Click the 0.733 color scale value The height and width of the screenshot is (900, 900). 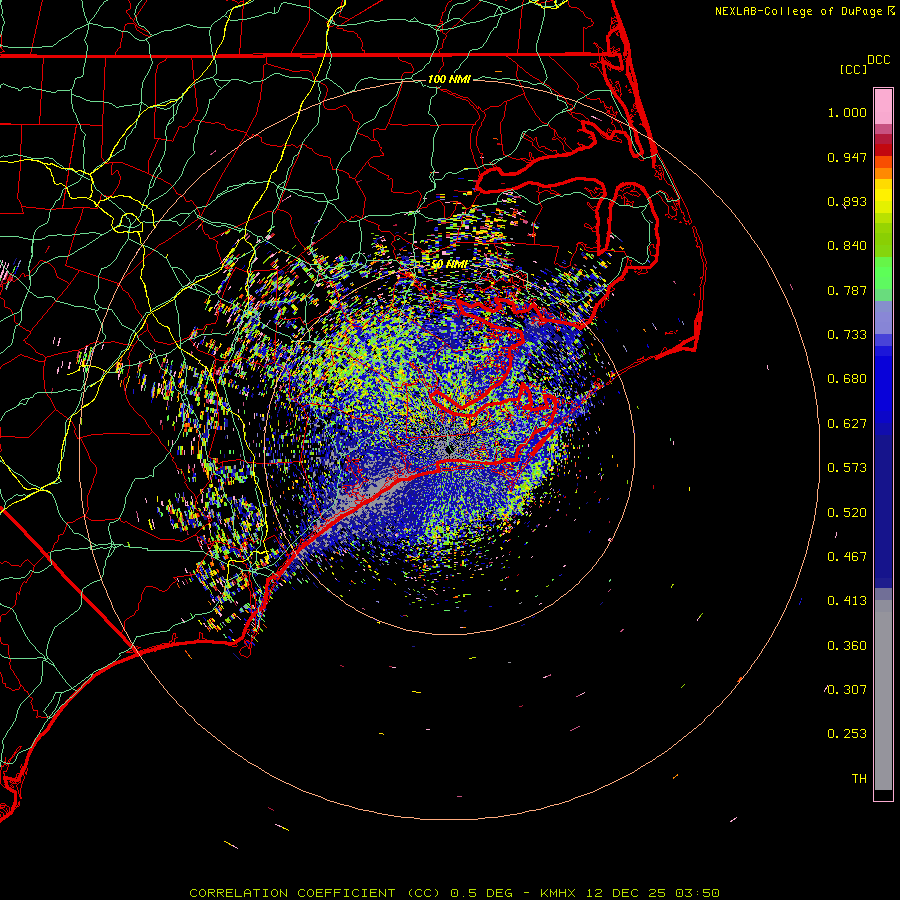[x=847, y=335]
